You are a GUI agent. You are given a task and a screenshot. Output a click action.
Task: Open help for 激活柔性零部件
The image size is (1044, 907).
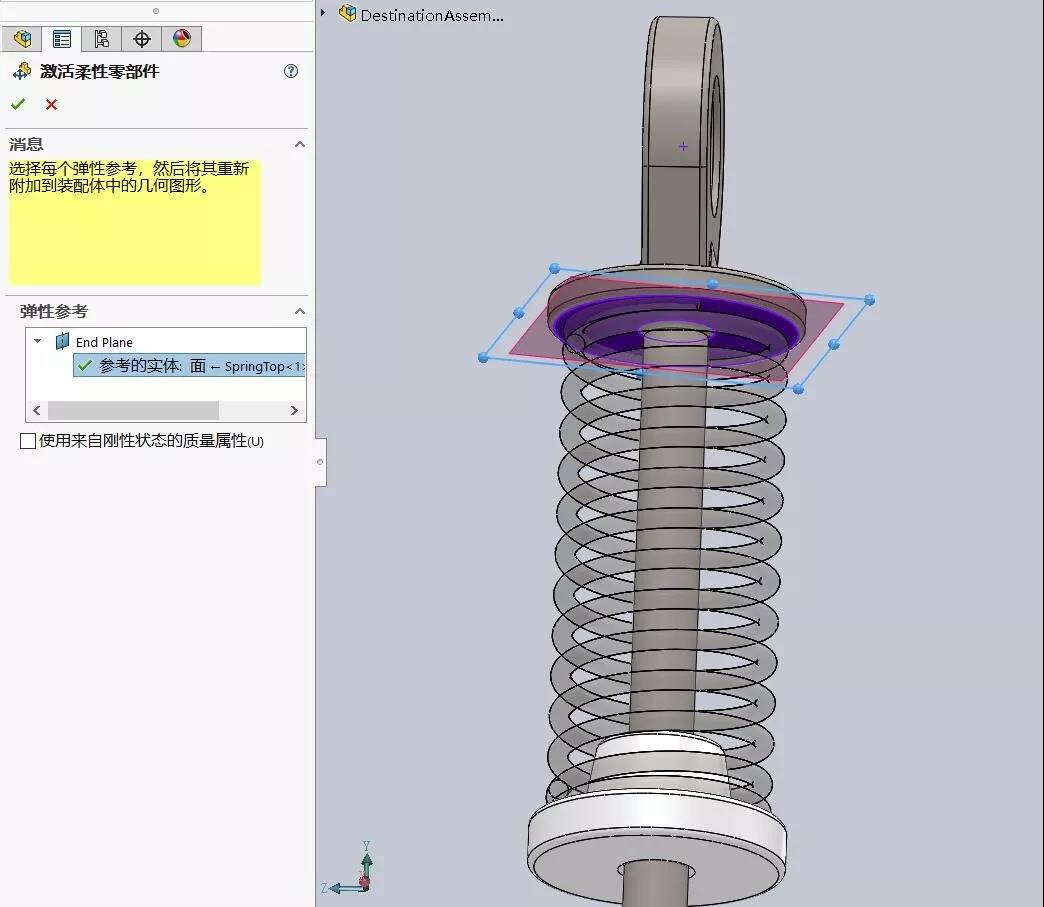(x=291, y=71)
